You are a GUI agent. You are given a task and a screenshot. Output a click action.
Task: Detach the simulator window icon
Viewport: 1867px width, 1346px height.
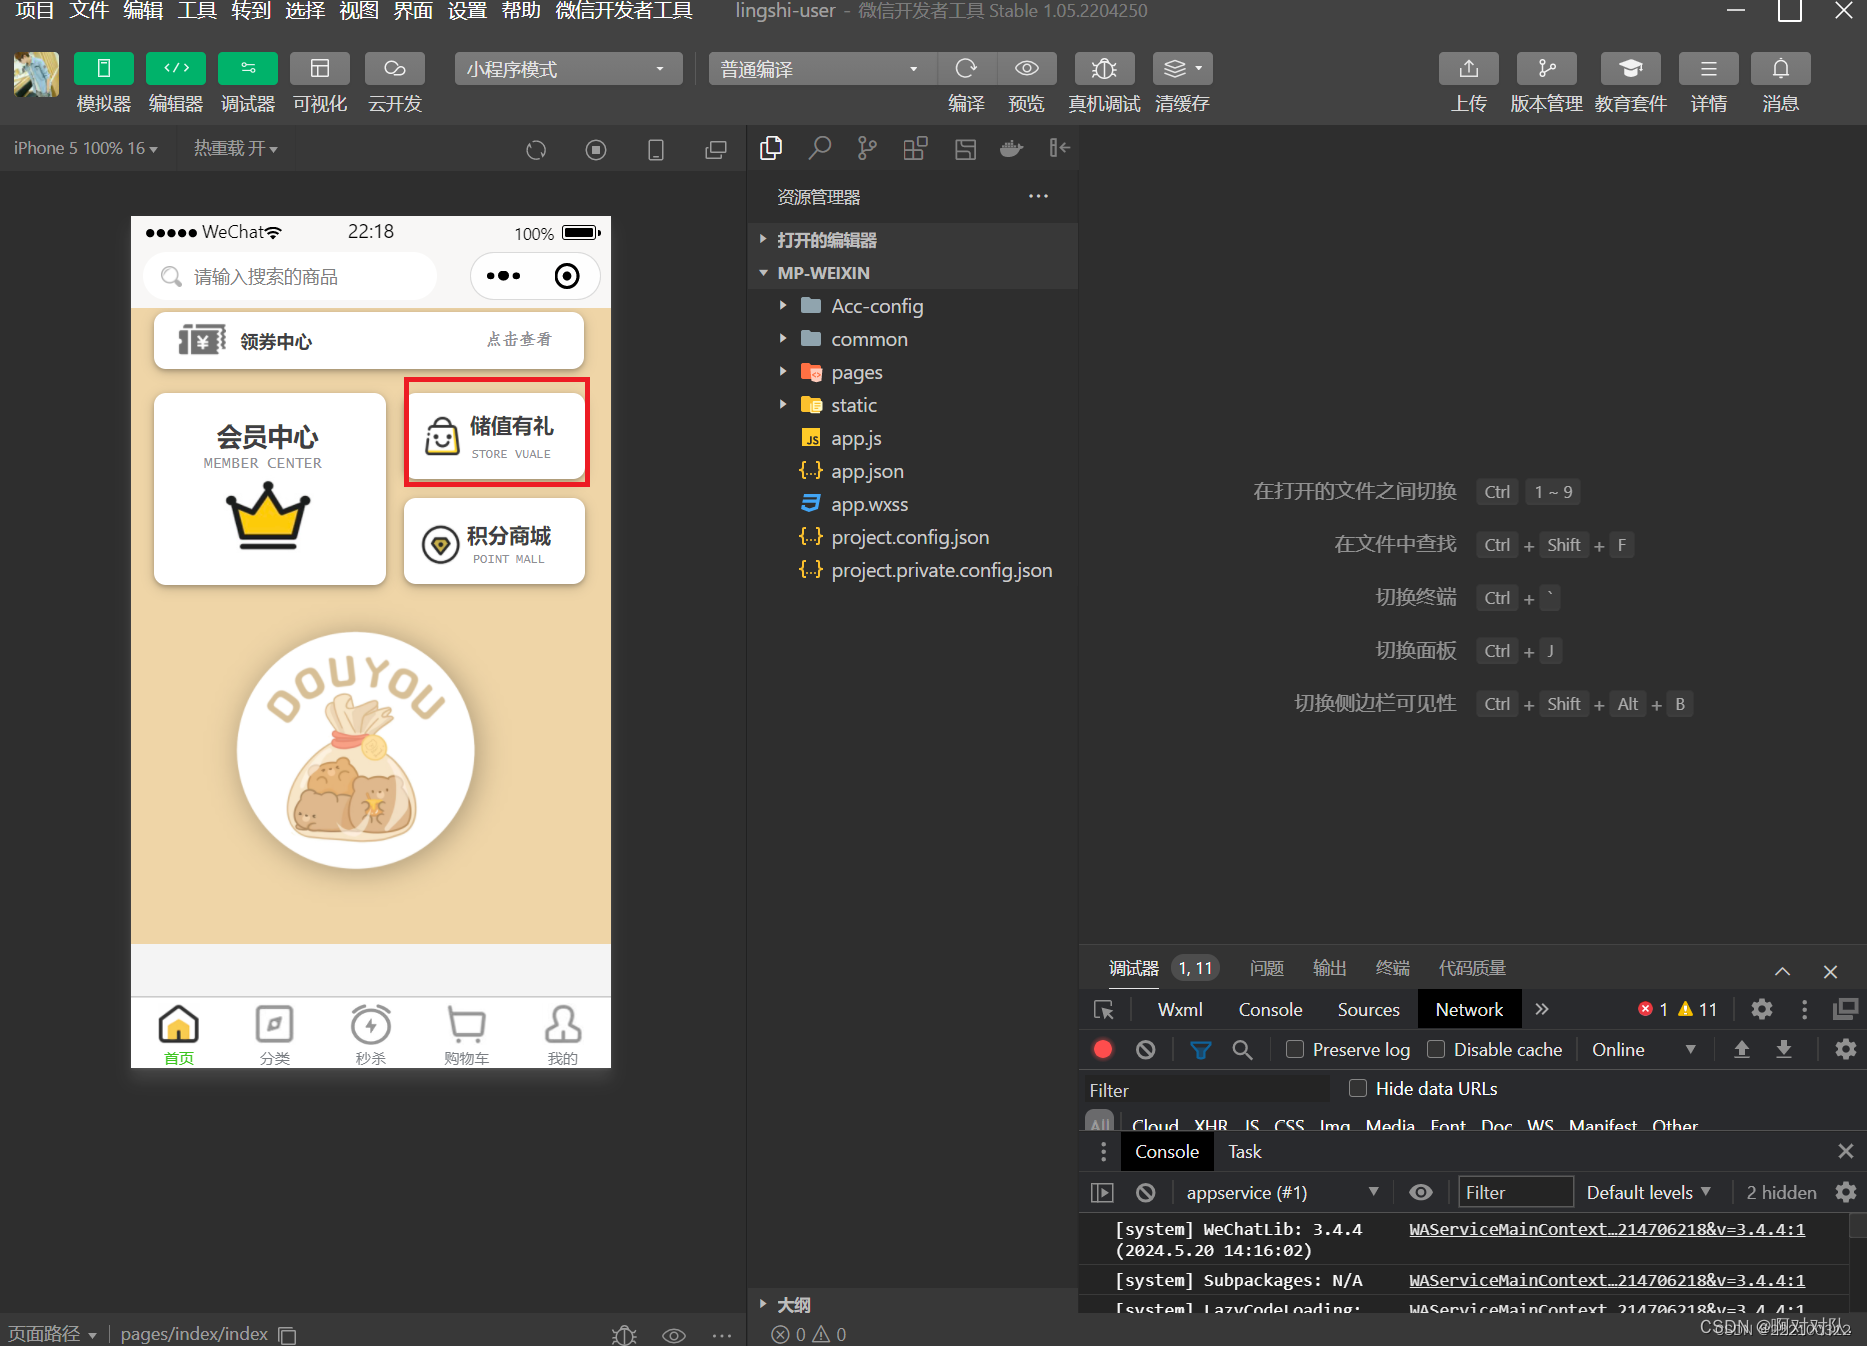pyautogui.click(x=716, y=150)
